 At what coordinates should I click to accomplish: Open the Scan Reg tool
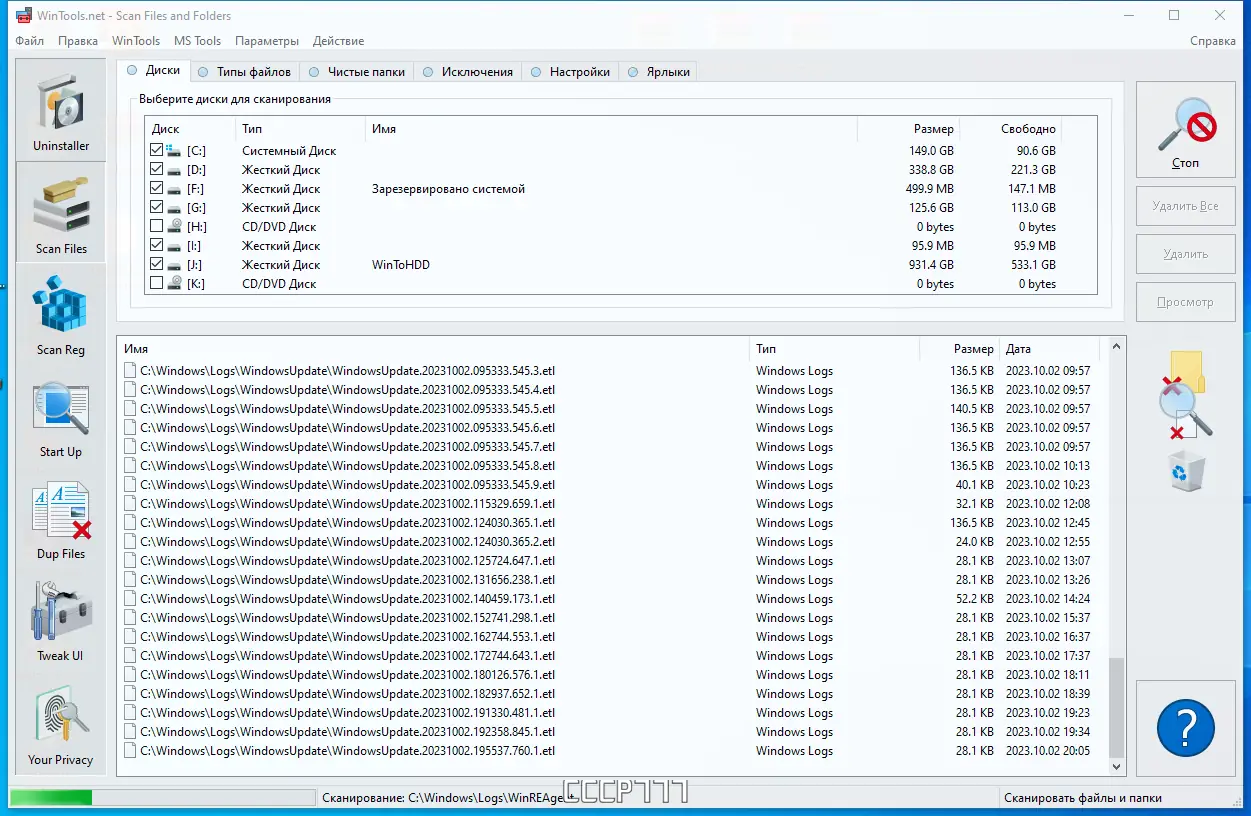61,314
